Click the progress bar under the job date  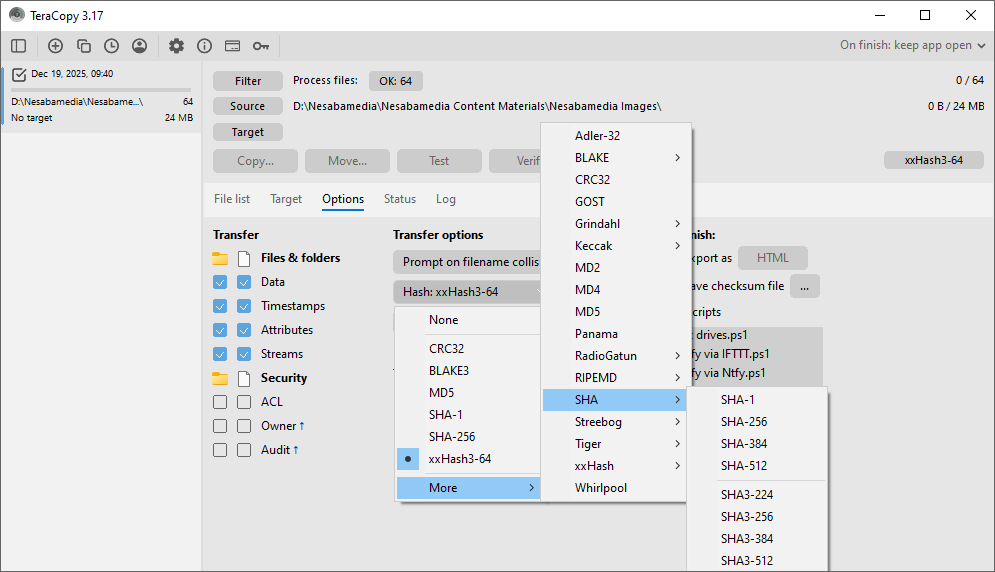point(101,89)
